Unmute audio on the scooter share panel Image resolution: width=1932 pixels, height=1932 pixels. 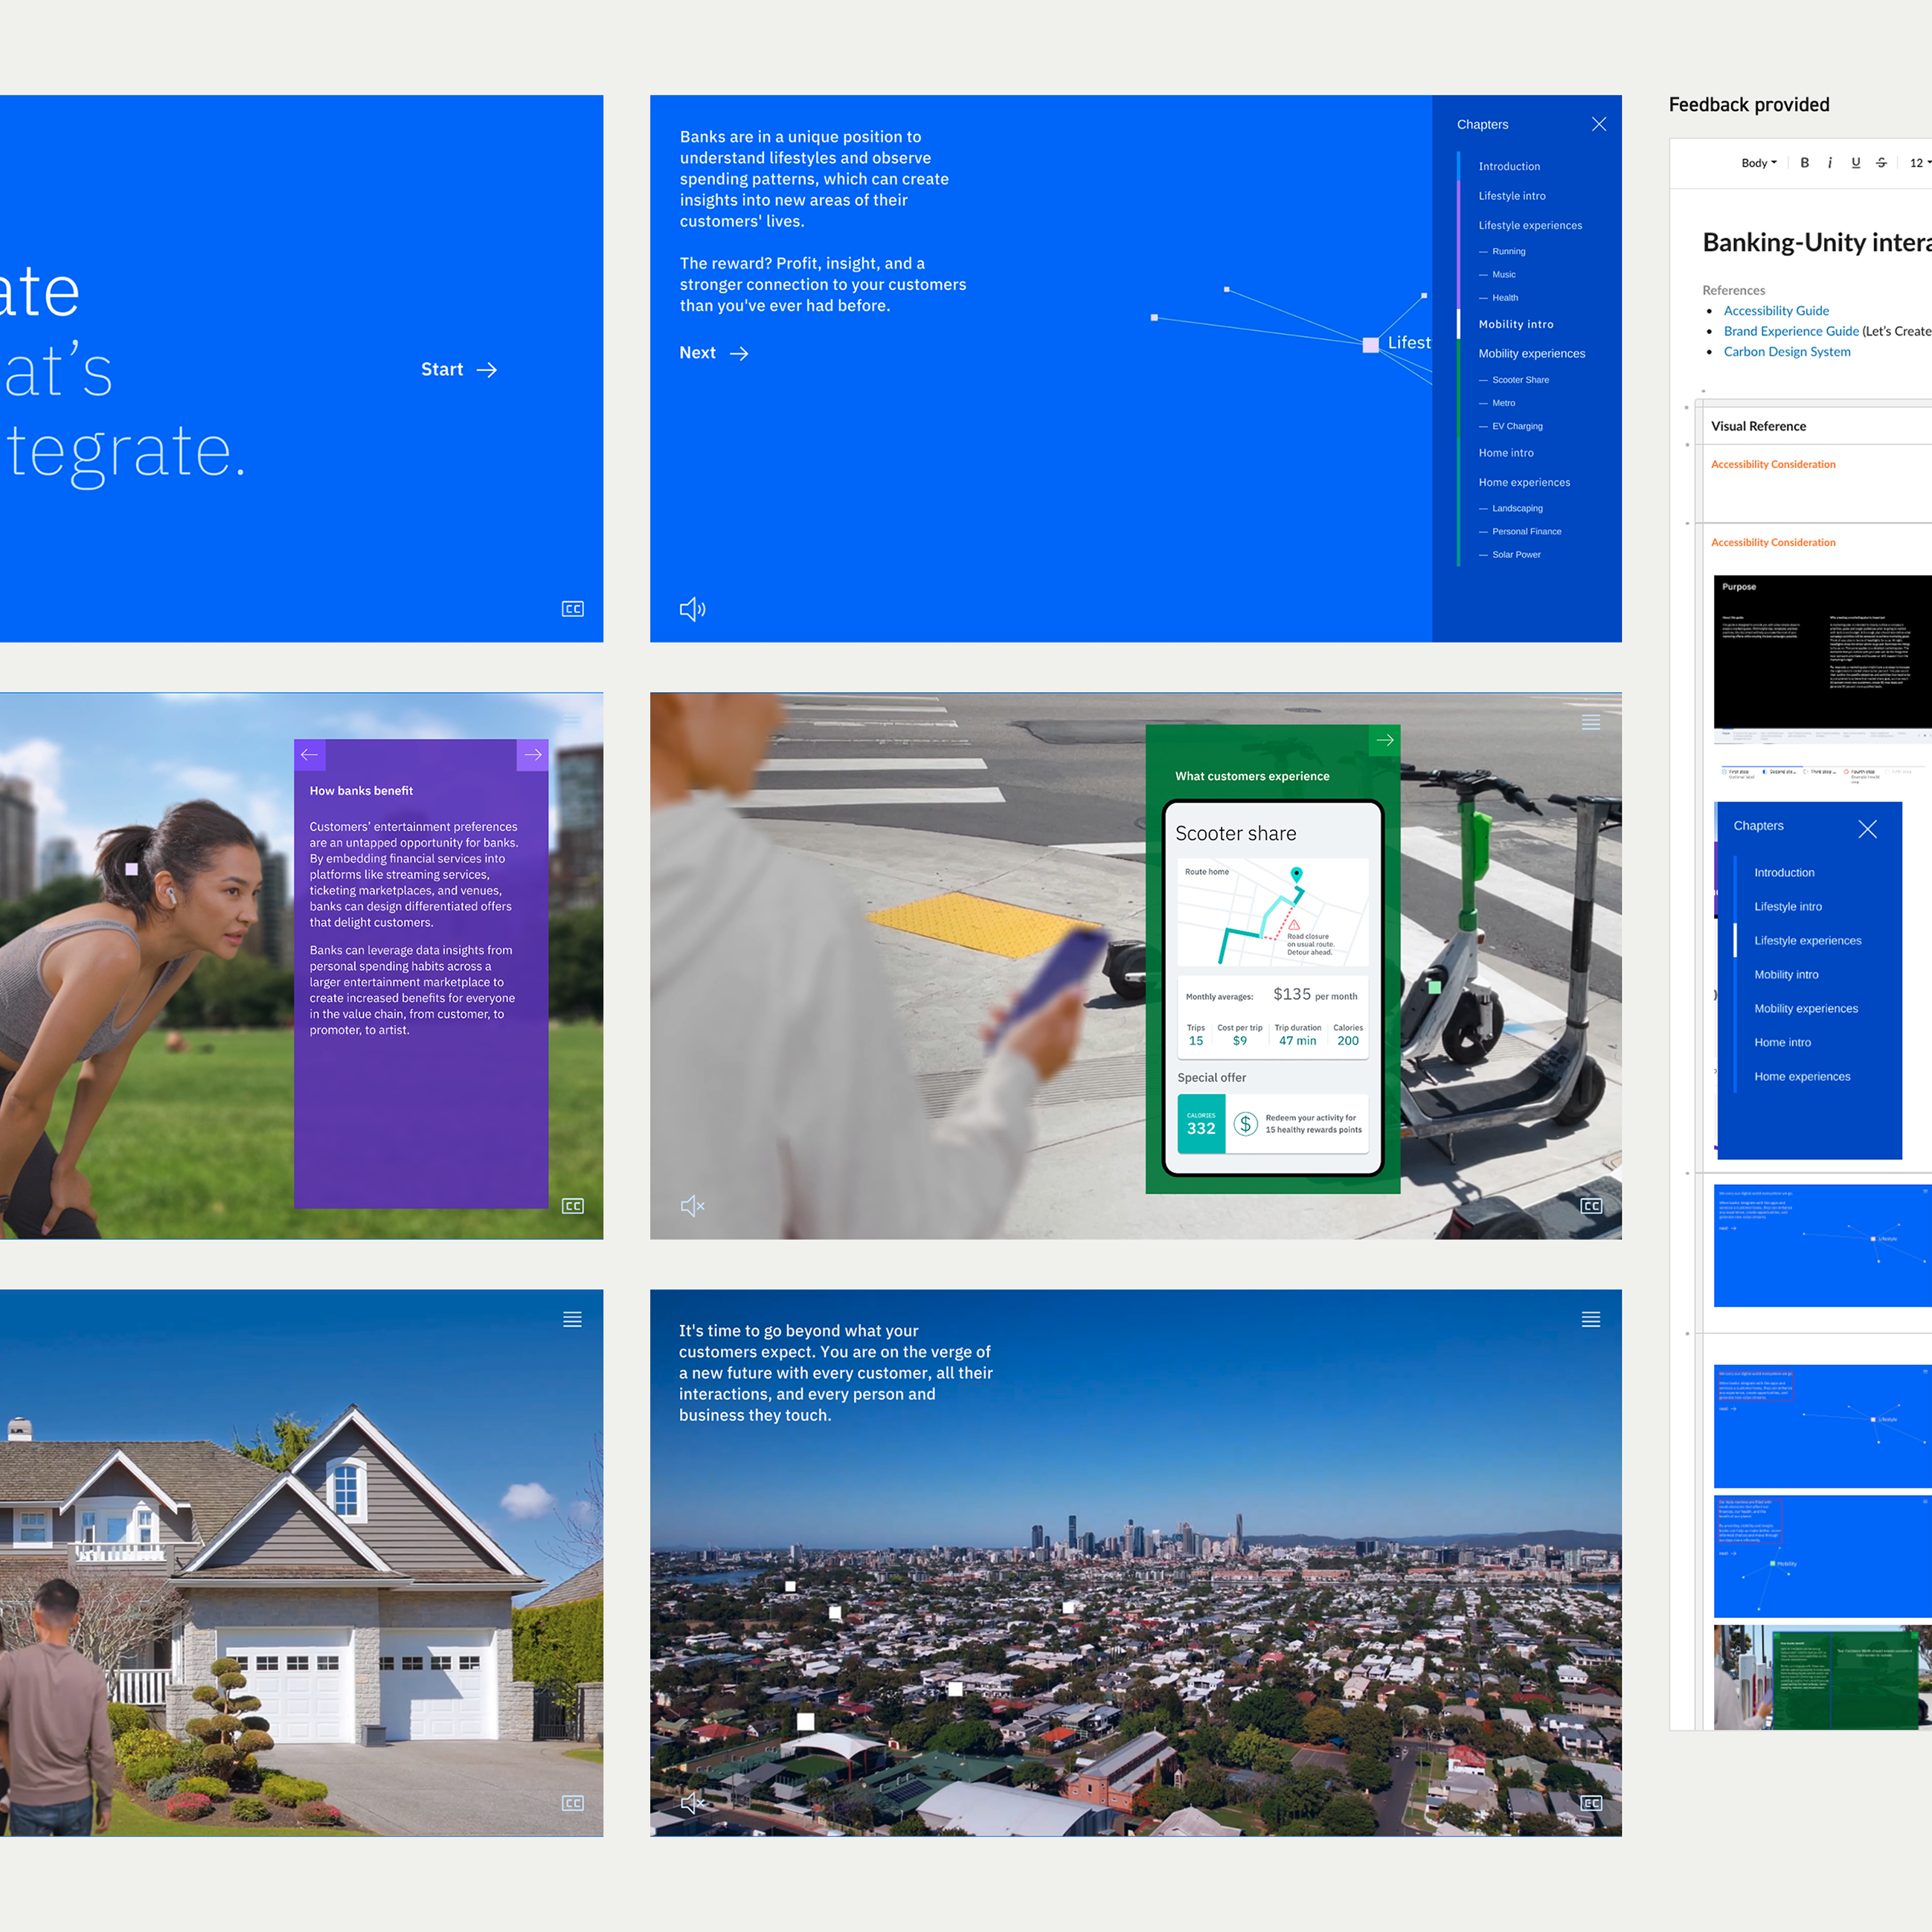692,1206
